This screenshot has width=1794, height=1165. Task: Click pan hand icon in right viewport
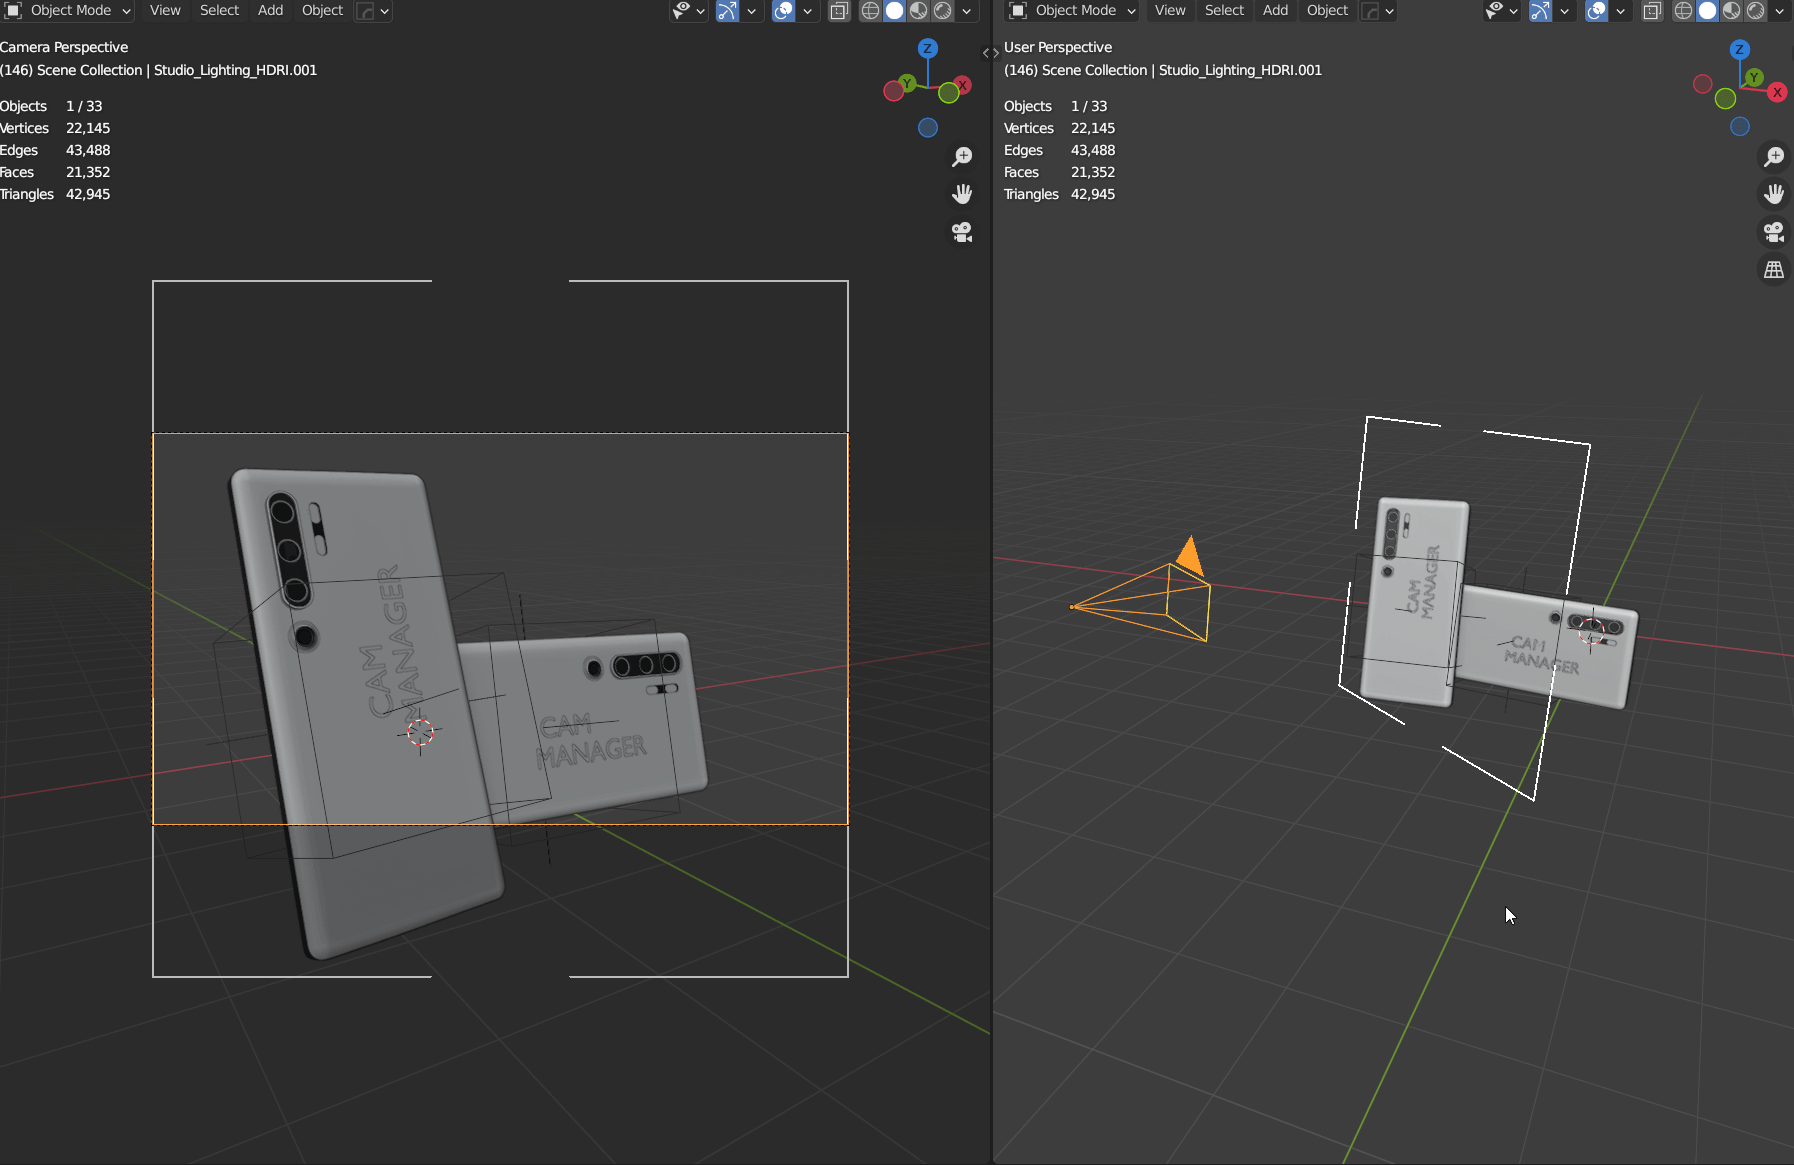point(1774,194)
